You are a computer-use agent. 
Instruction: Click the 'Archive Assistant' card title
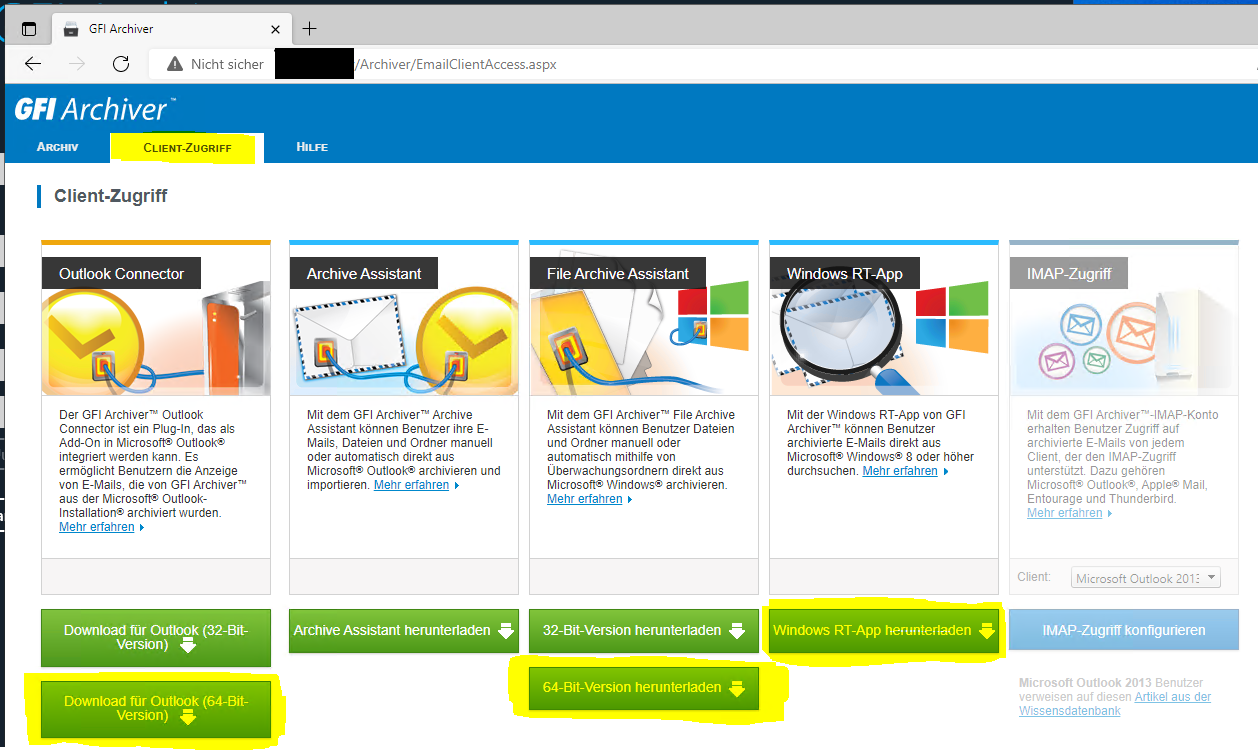364,274
